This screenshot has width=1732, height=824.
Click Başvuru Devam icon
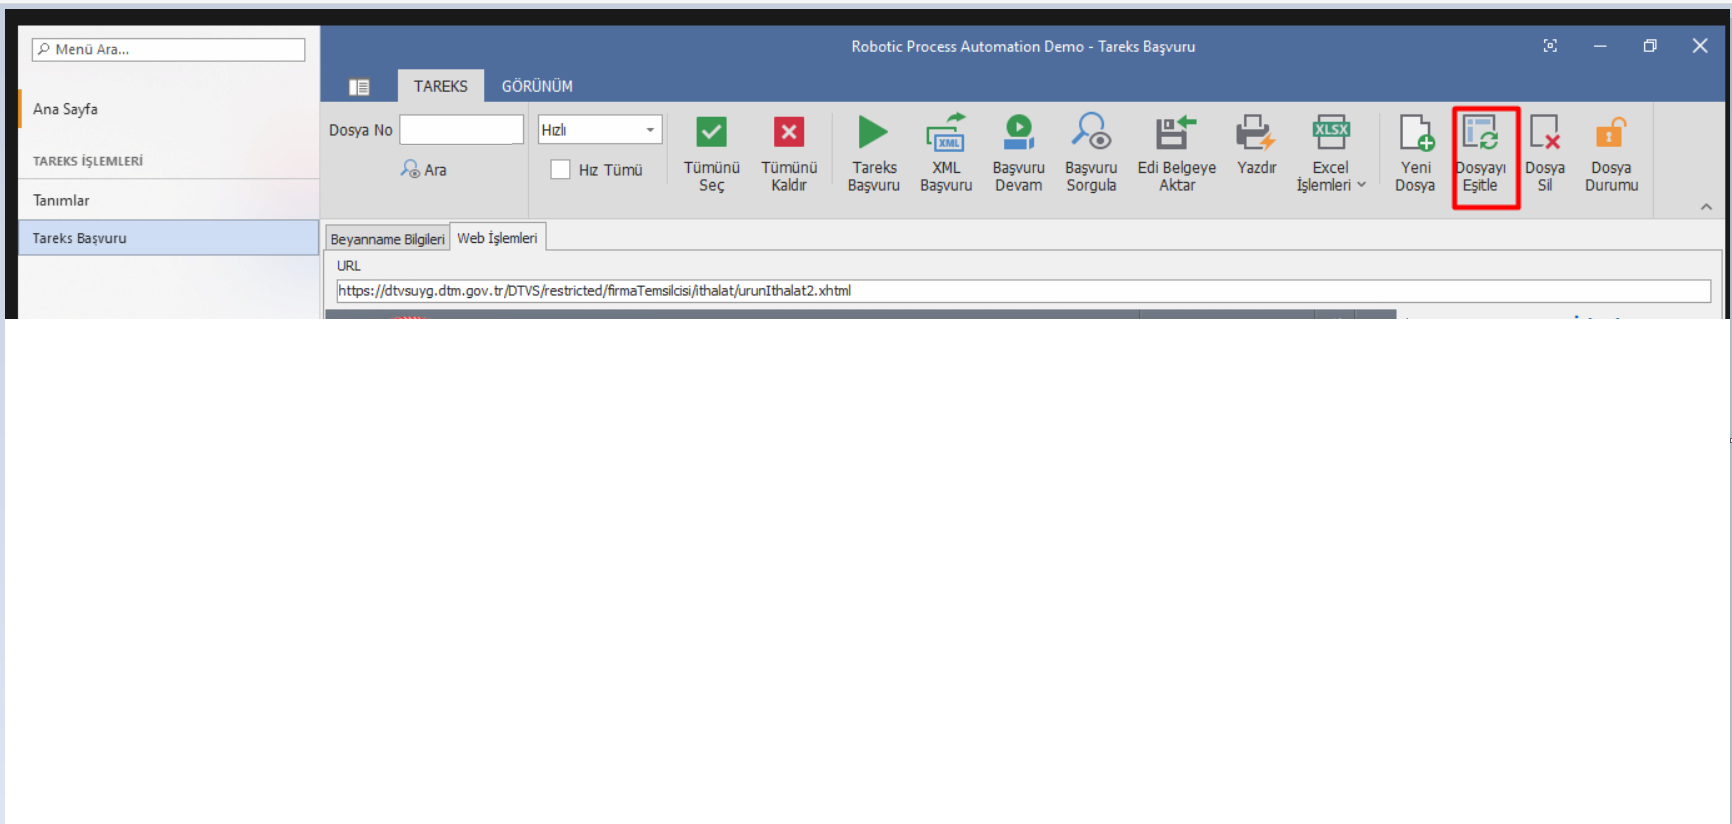coord(1018,132)
